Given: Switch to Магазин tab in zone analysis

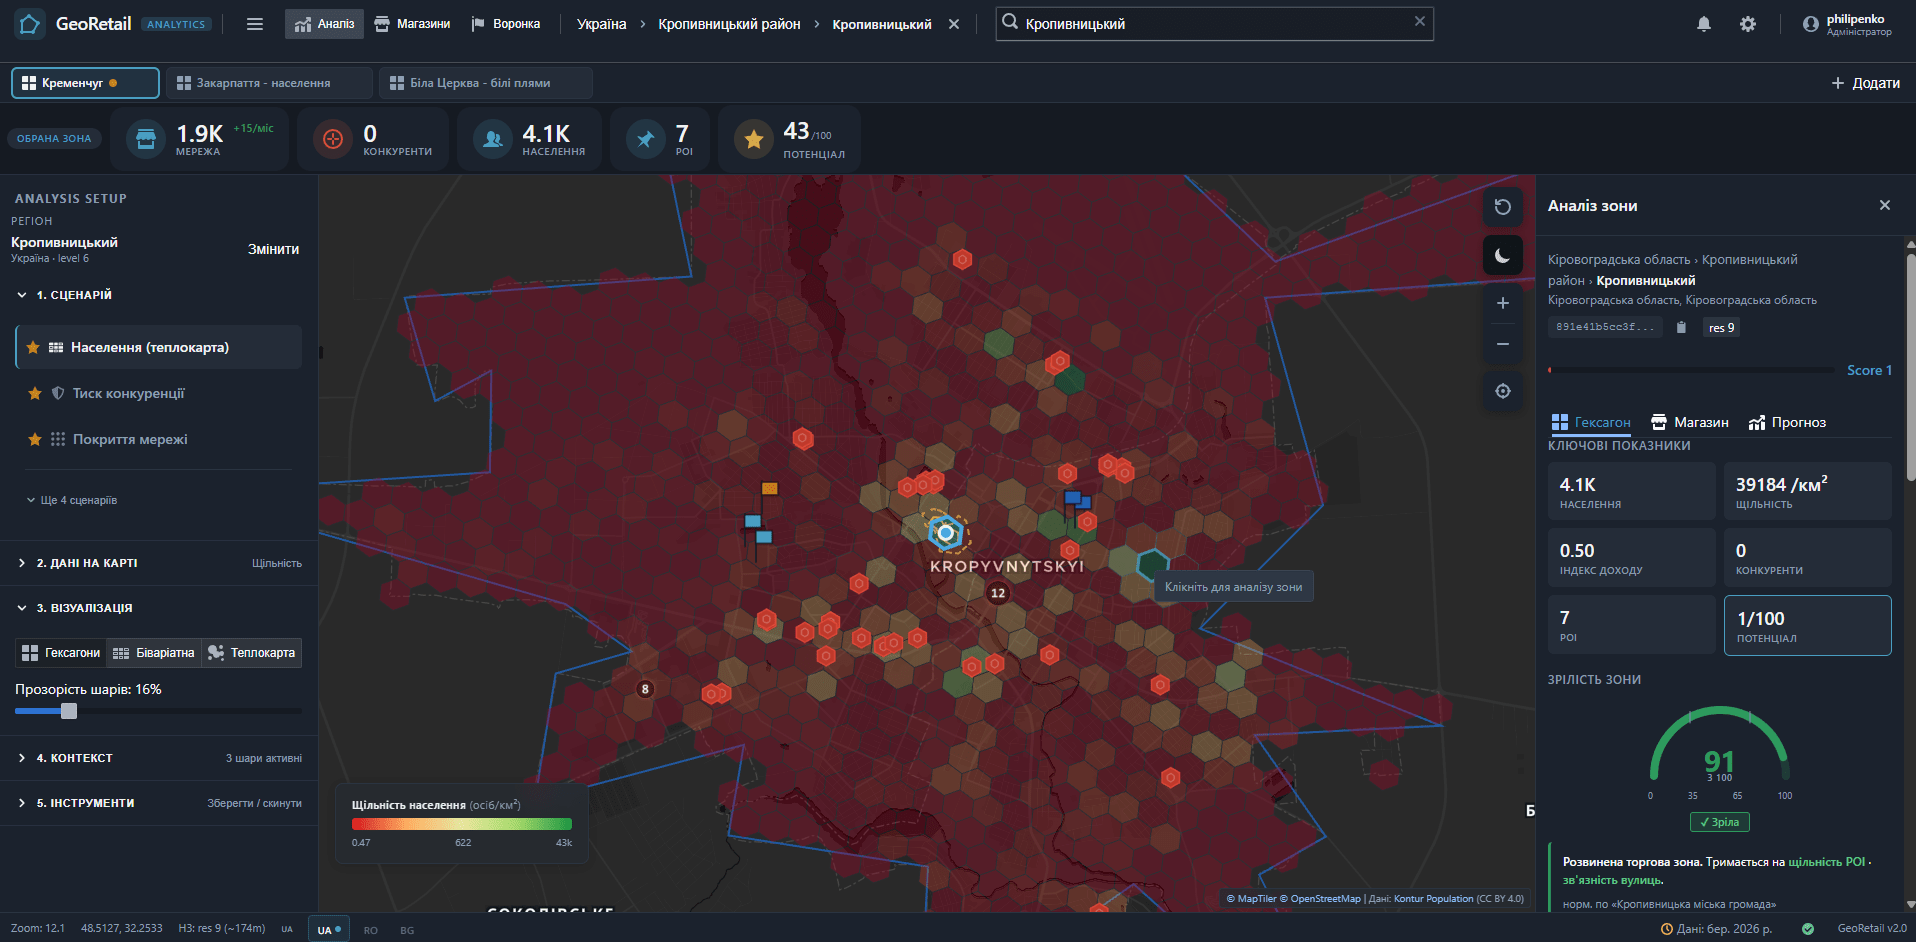Looking at the screenshot, I should tap(1690, 422).
